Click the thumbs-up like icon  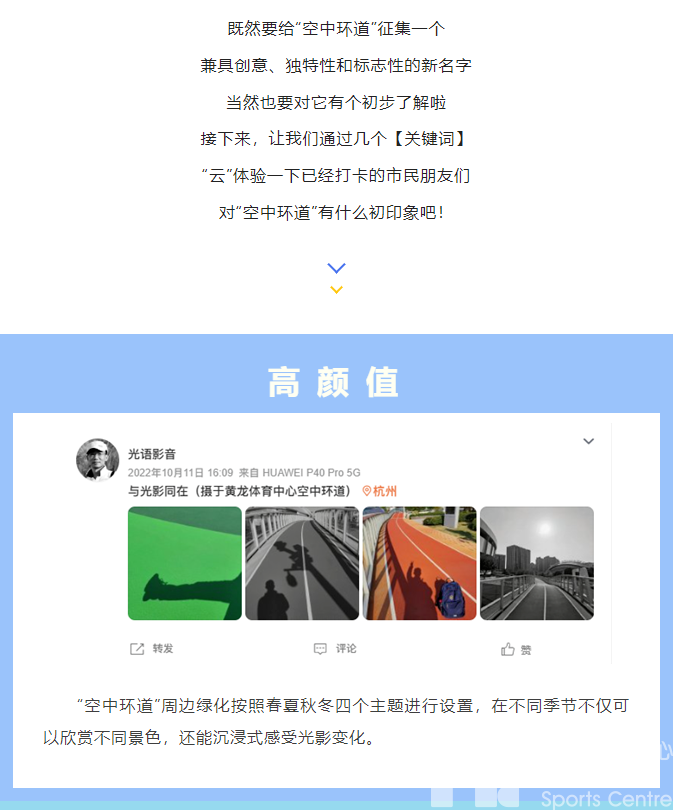tap(508, 649)
